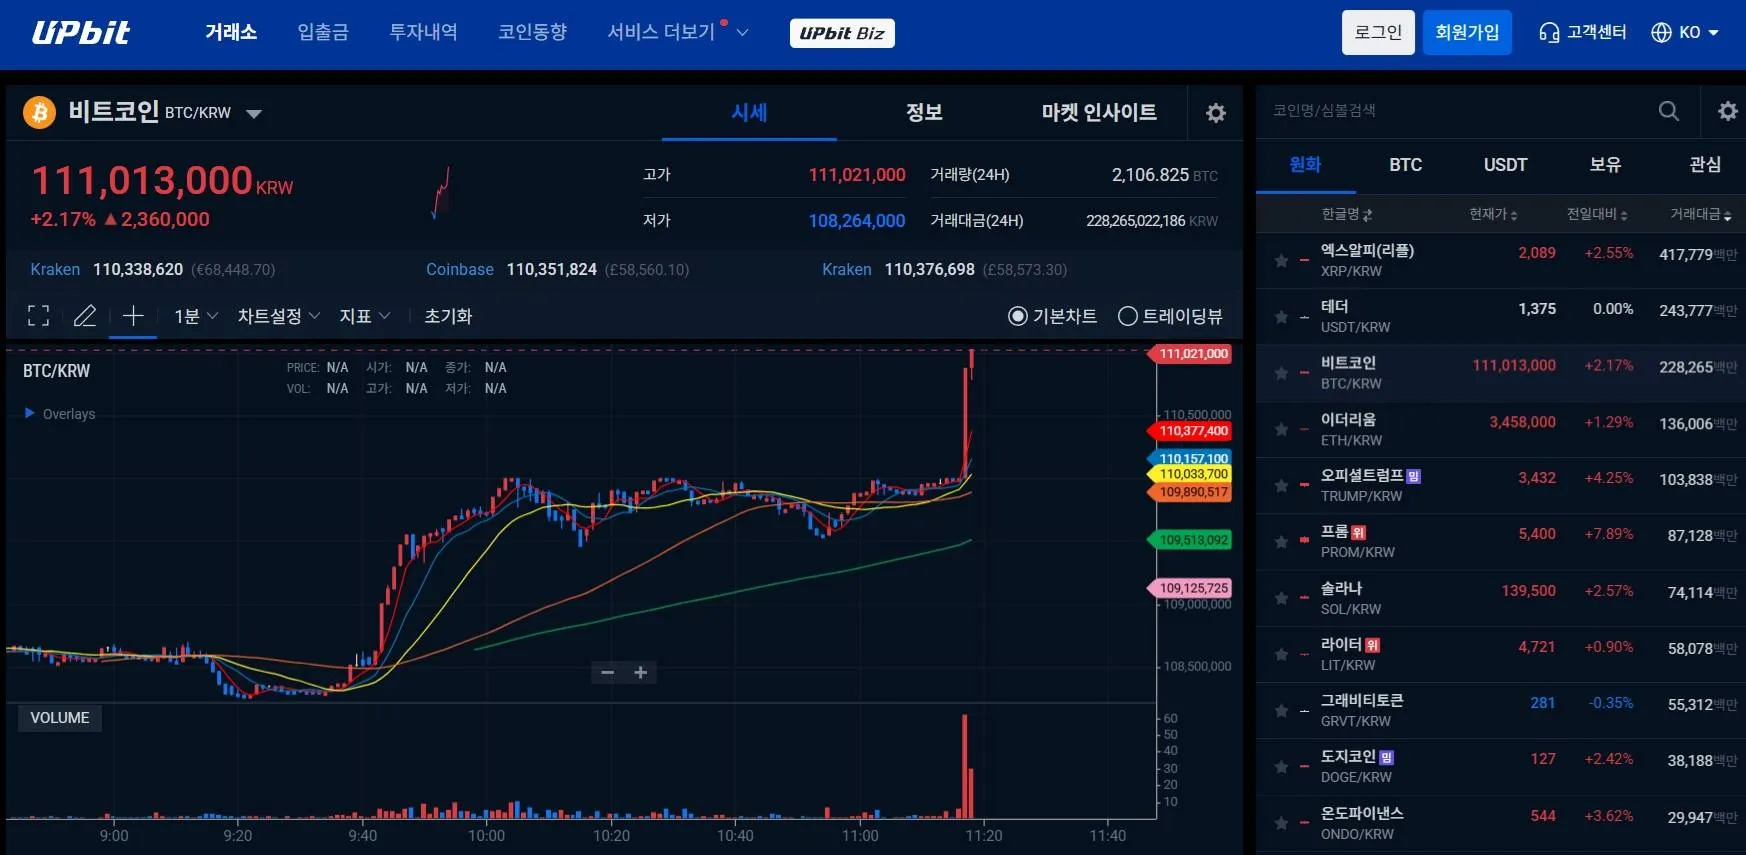The width and height of the screenshot is (1746, 855).
Task: Star the 오피셜트럼프 row as favorite
Action: point(1281,486)
